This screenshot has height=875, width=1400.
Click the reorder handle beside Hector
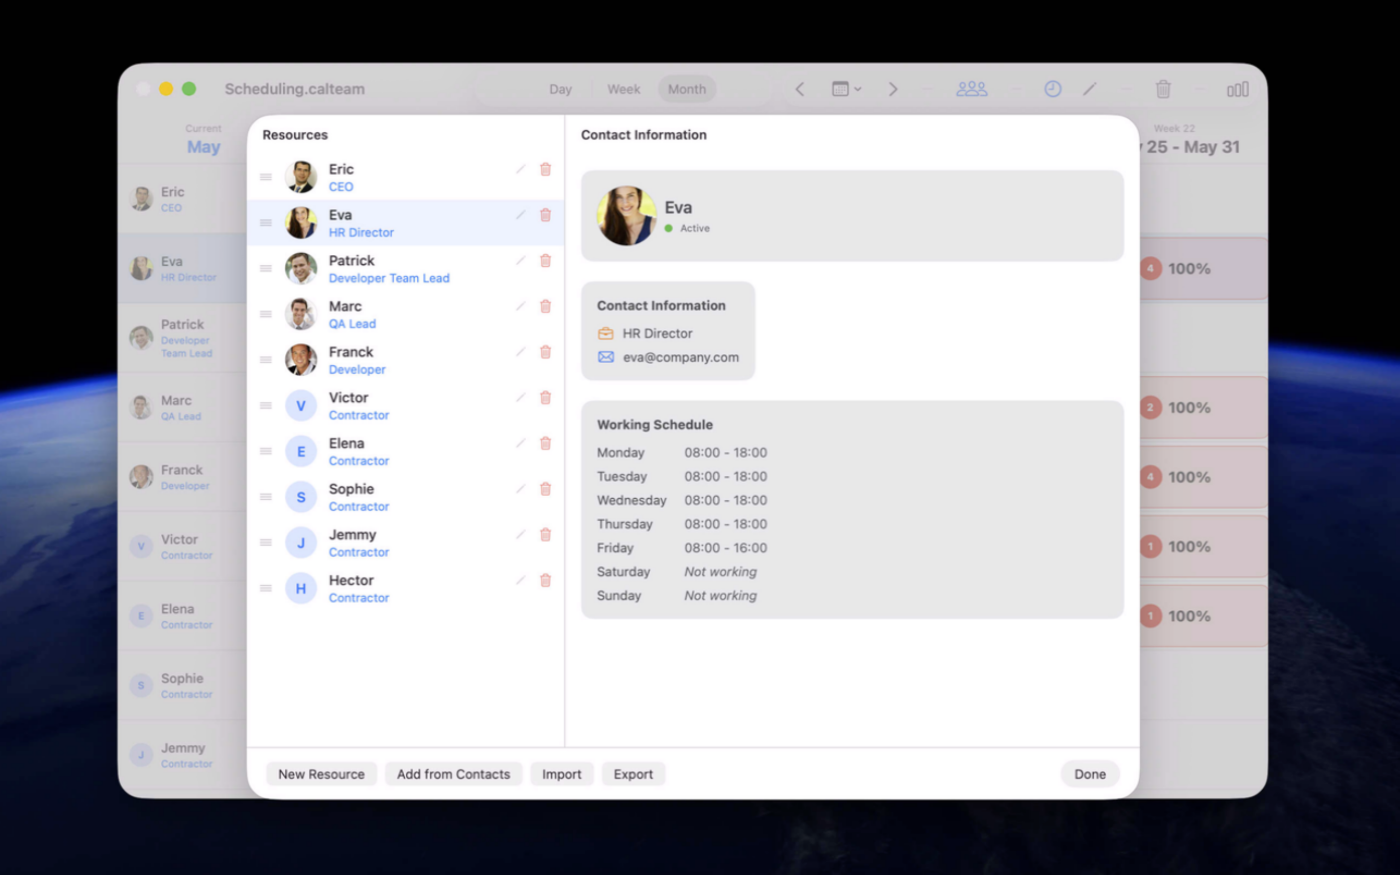point(266,588)
